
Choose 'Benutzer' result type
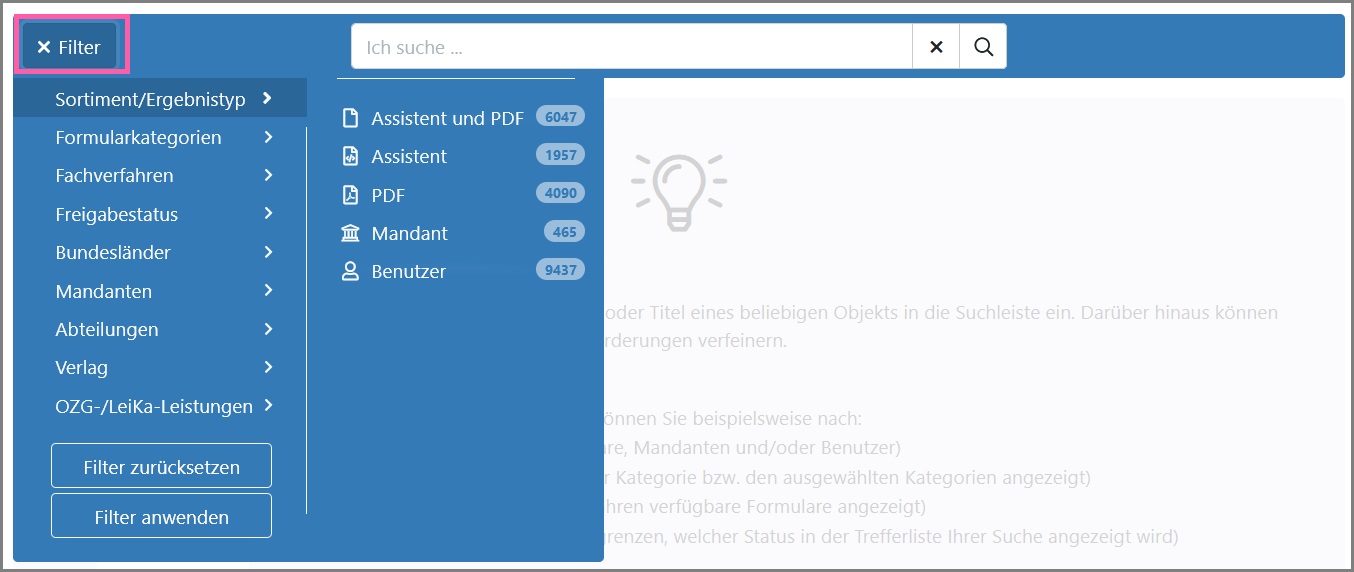tap(408, 271)
